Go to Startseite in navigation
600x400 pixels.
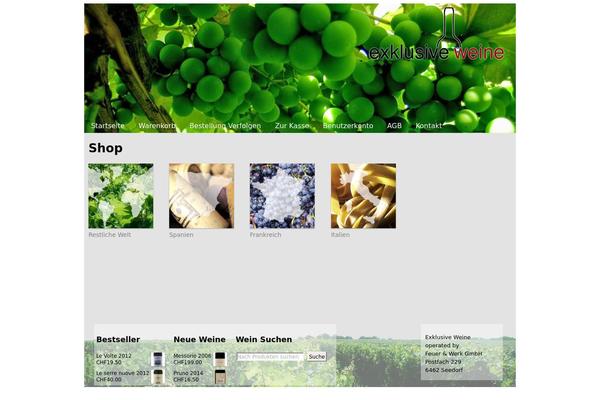[108, 126]
